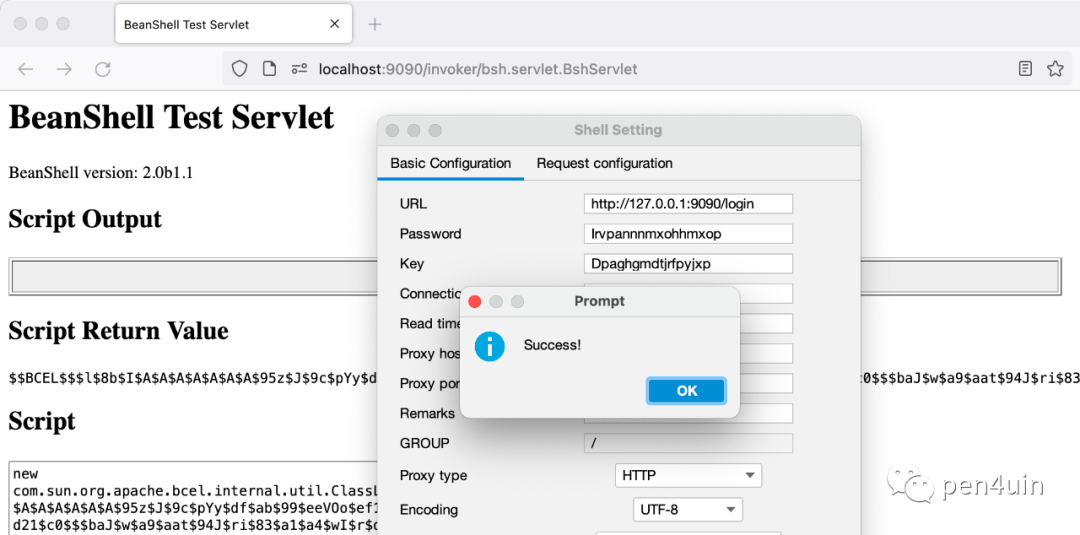Open the permissions icon beside localhost URL

pos(299,69)
